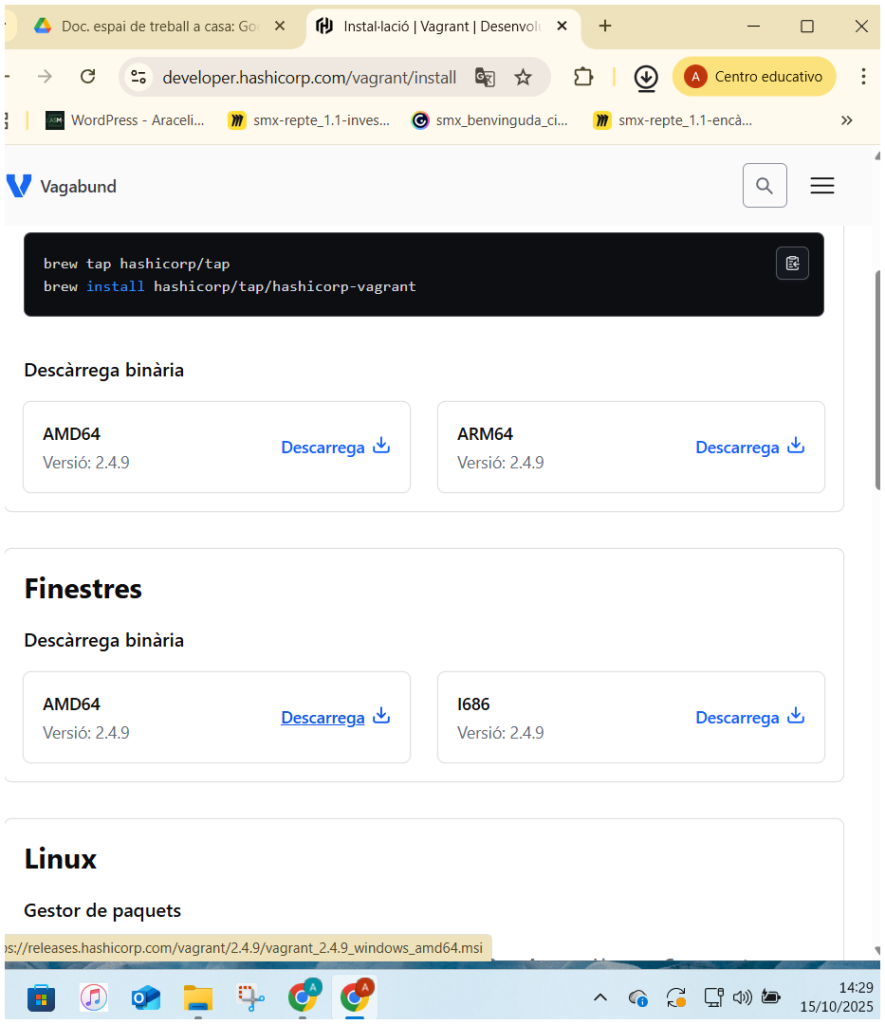Click the translate page icon in address bar

click(x=485, y=77)
